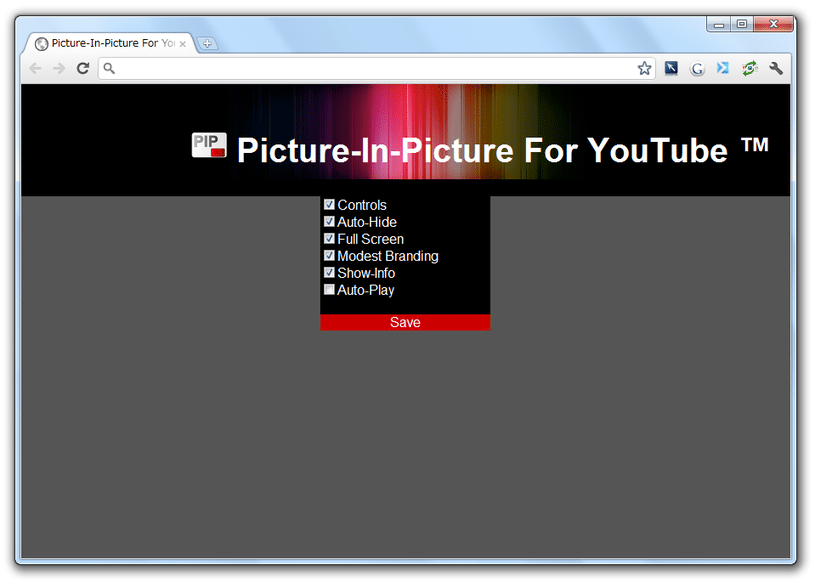Open the dark blue cursor extension icon

click(671, 68)
